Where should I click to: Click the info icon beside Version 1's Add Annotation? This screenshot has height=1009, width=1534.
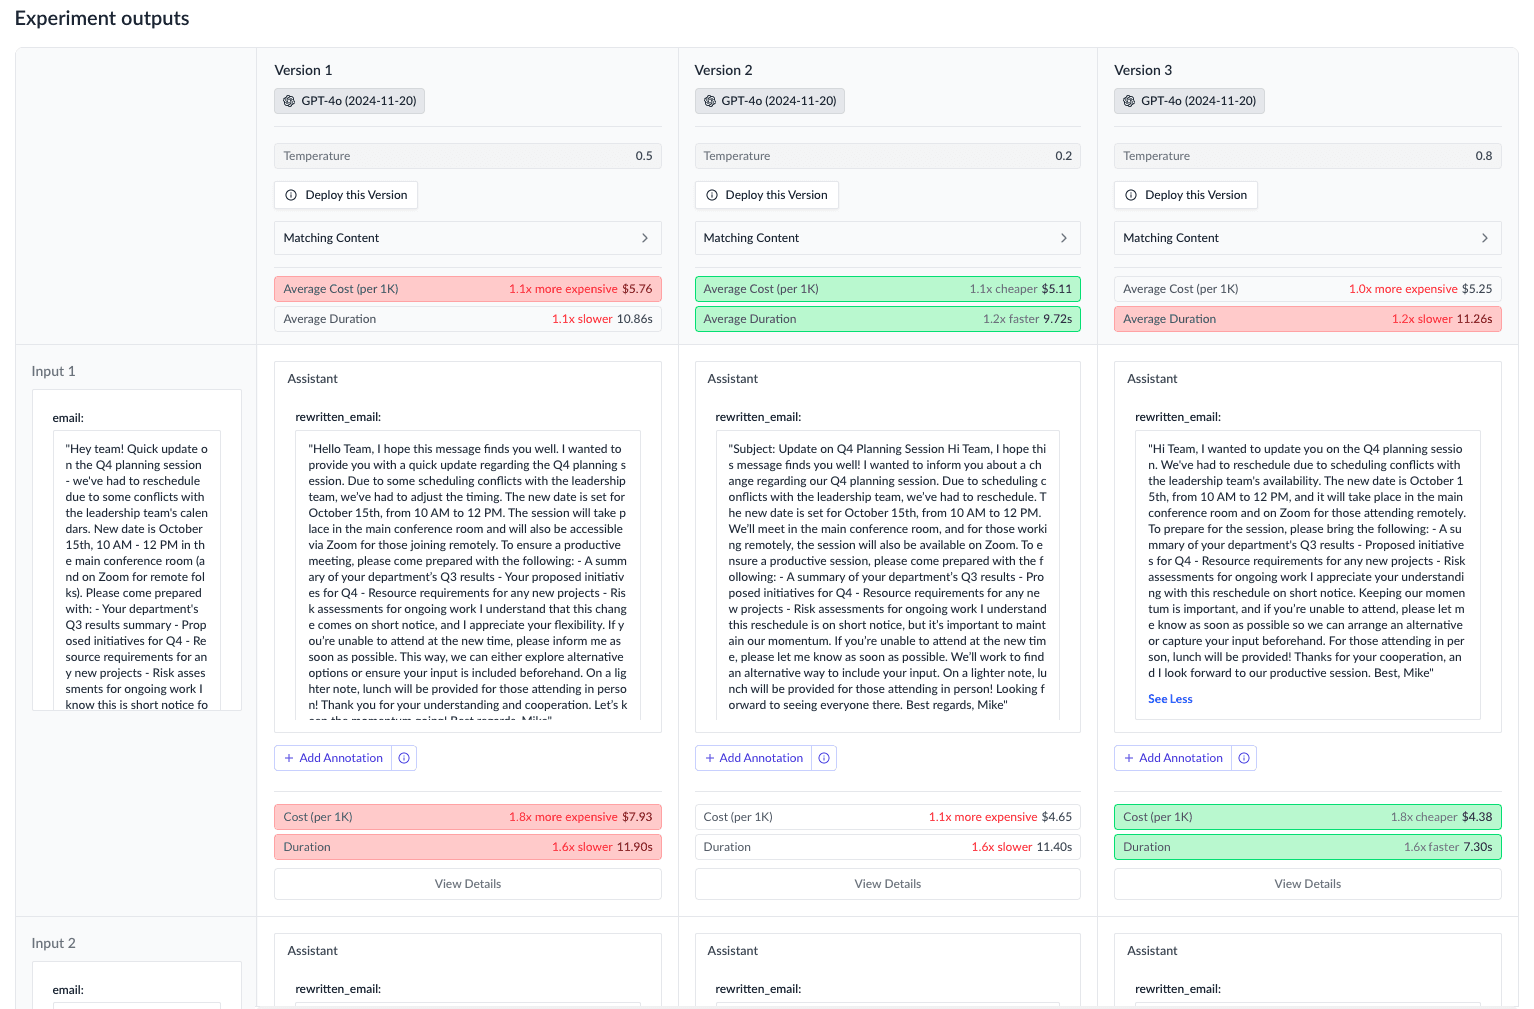[404, 757]
